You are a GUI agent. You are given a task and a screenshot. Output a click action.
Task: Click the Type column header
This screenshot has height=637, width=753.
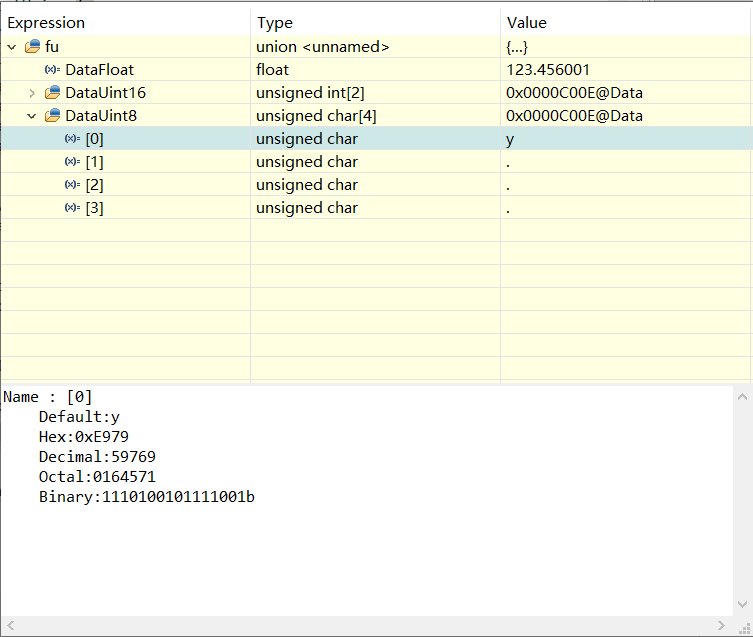pyautogui.click(x=275, y=23)
